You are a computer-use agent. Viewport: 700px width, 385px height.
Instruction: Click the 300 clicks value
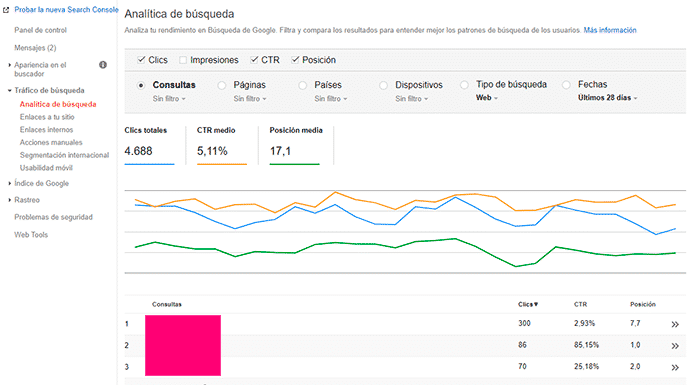(x=524, y=323)
